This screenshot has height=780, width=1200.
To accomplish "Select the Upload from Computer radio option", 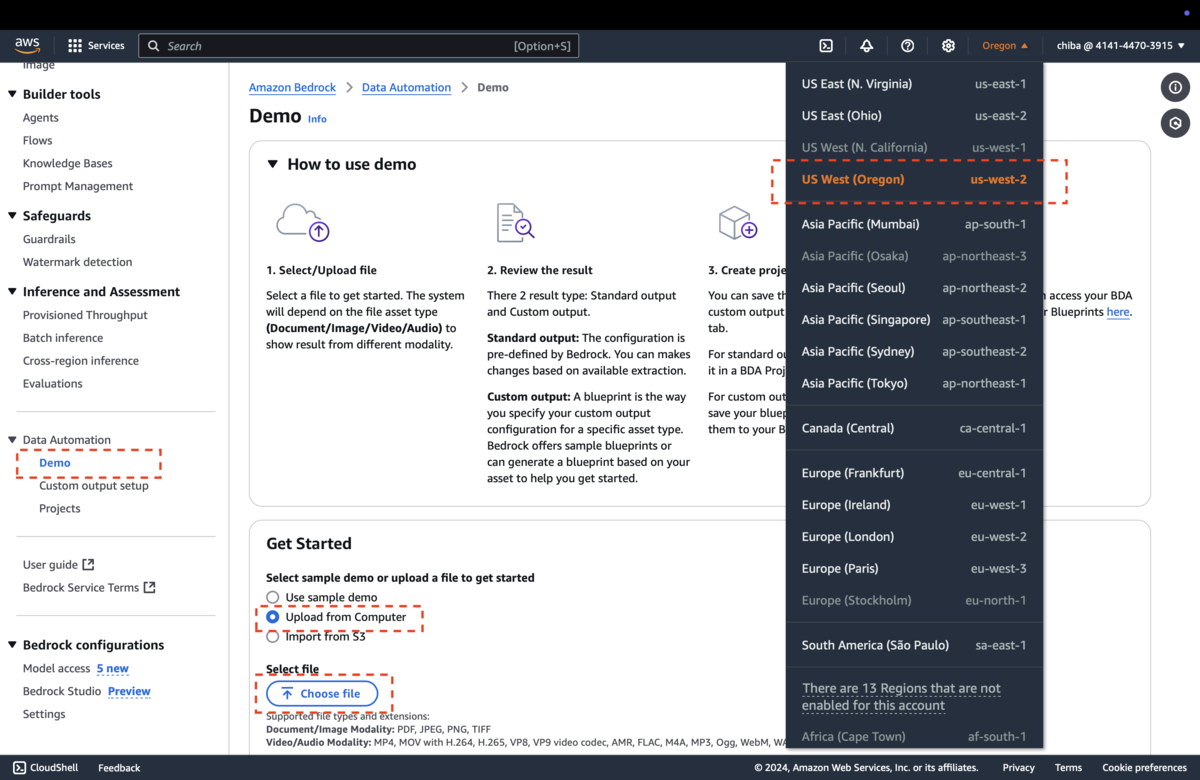I will [x=272, y=617].
